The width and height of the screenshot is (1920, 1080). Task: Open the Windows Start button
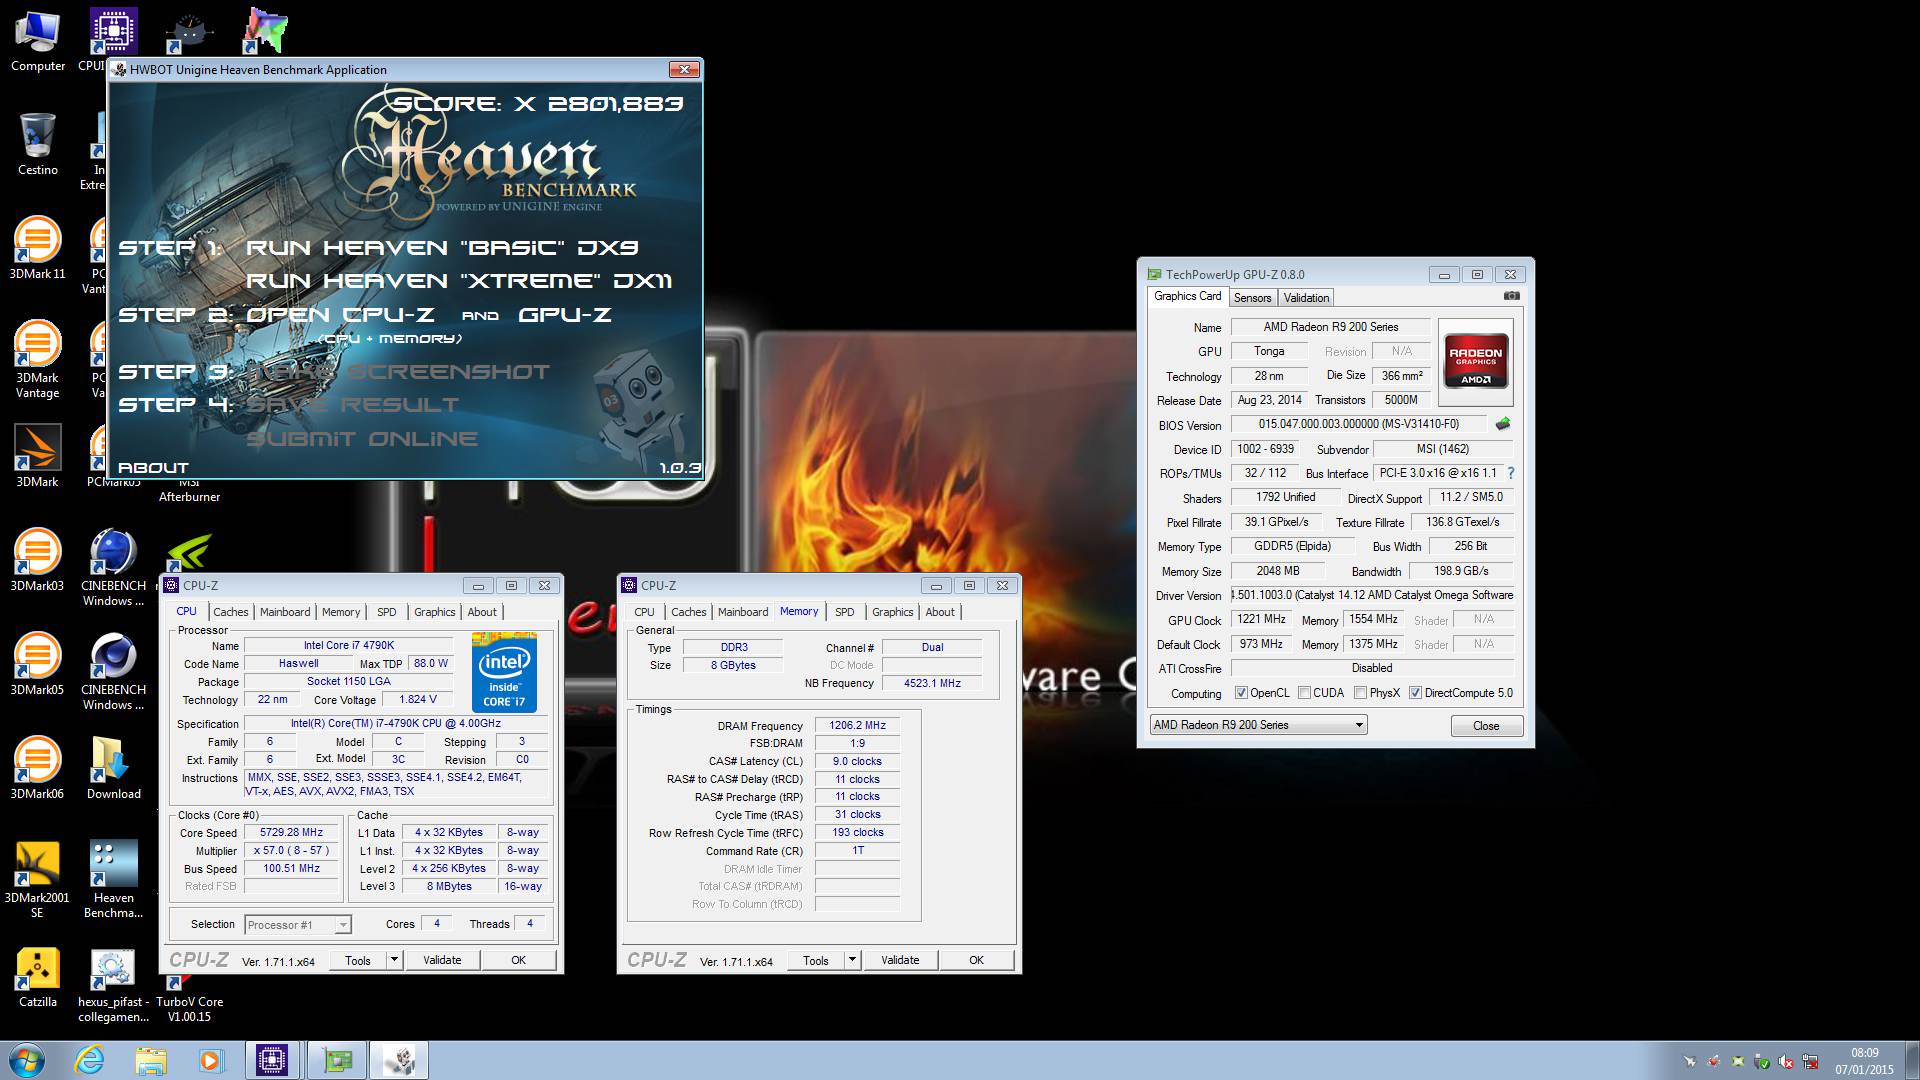click(27, 1060)
